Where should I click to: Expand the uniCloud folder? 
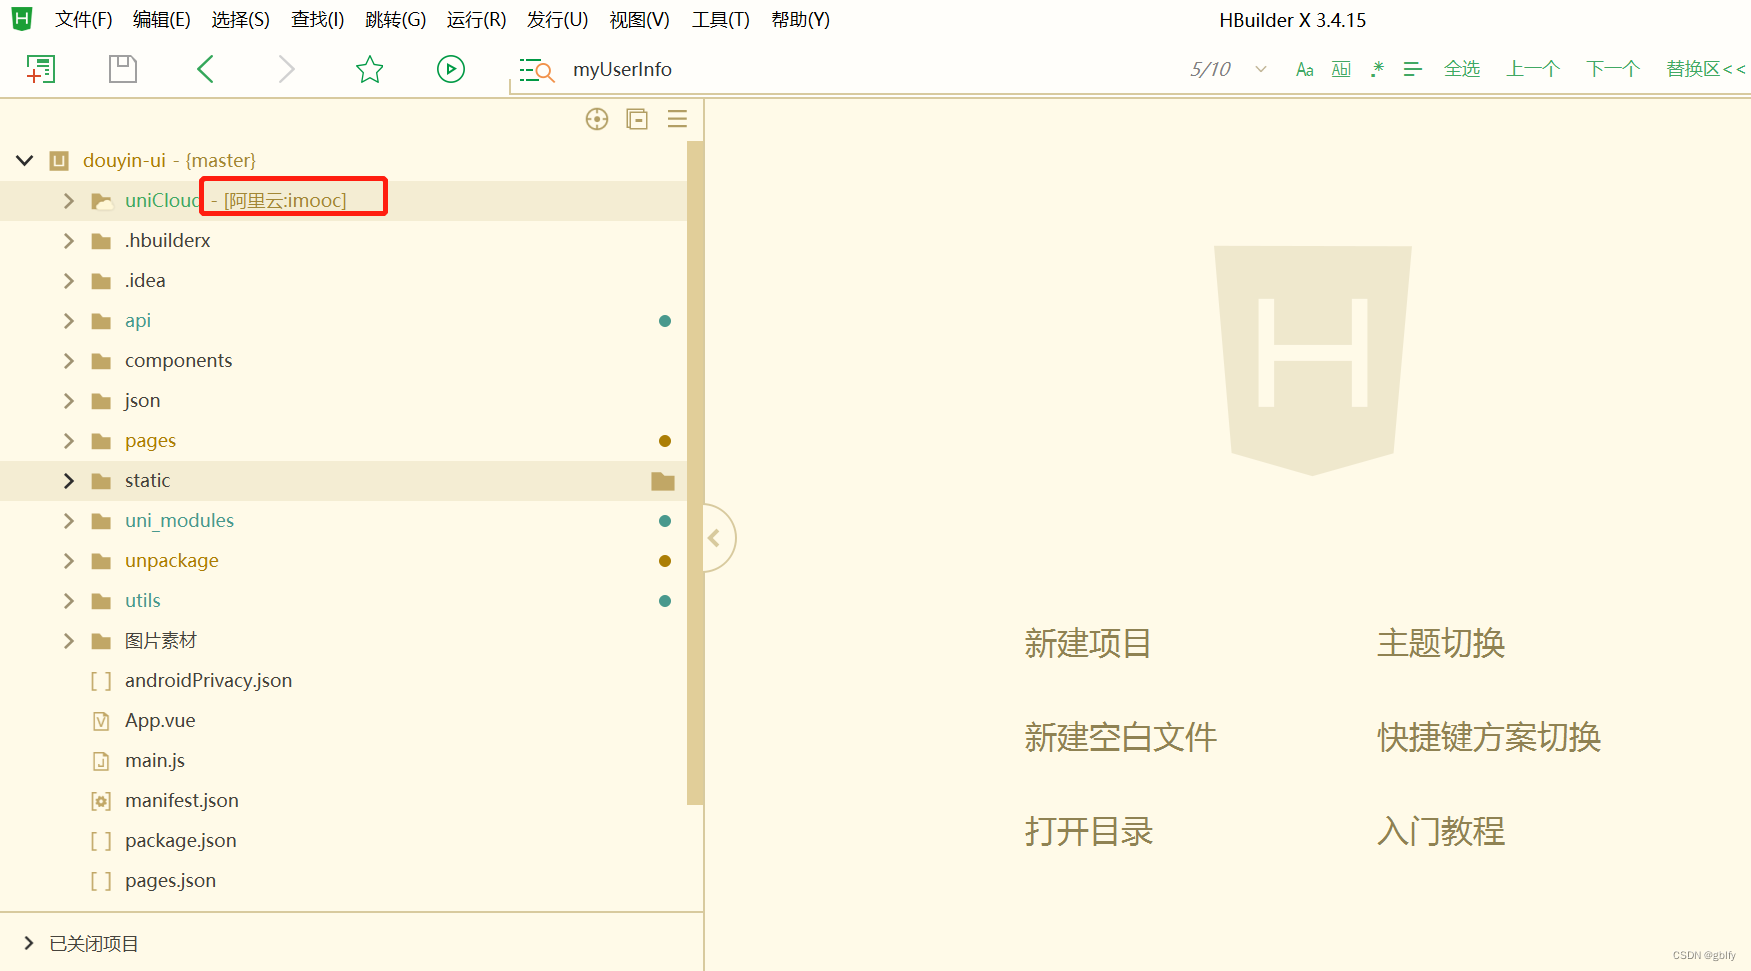(68, 200)
